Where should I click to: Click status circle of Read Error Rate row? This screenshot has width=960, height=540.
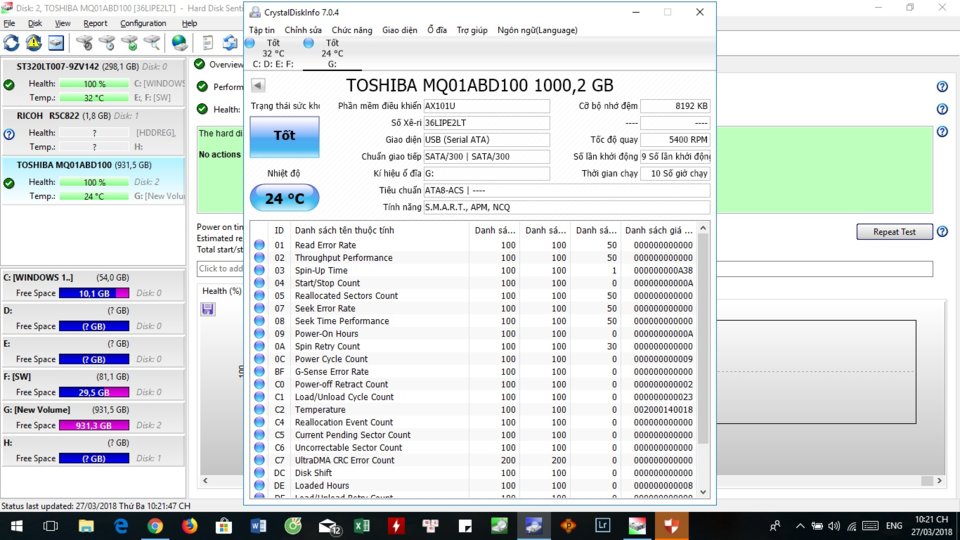pyautogui.click(x=260, y=245)
